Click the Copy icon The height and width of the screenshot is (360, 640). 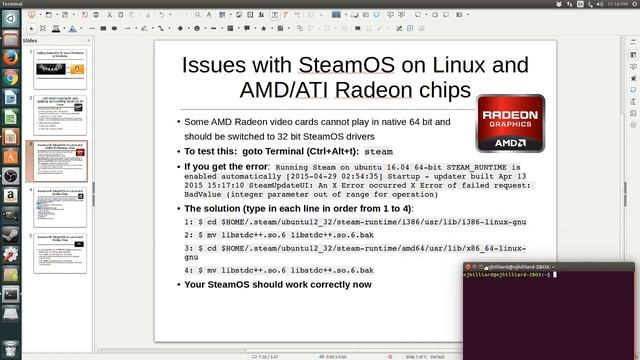coord(121,15)
